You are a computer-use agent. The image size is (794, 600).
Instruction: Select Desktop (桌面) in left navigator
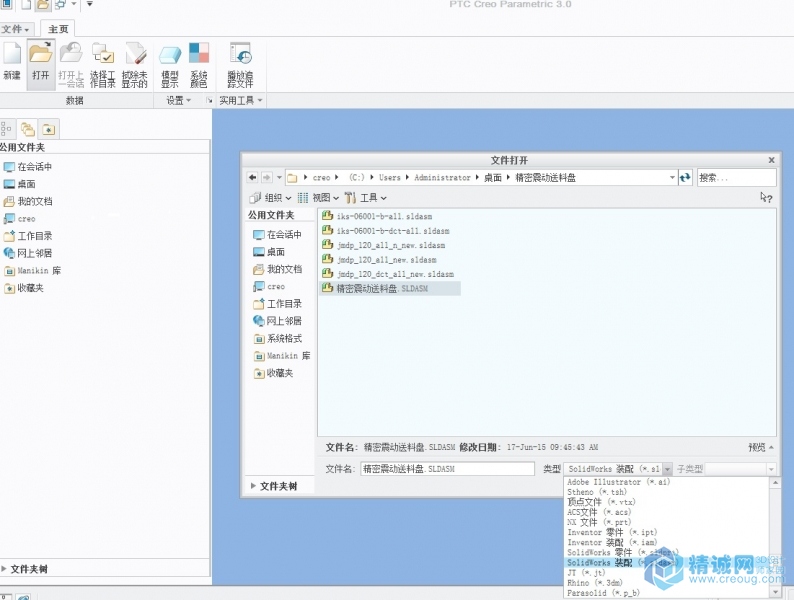click(19, 184)
